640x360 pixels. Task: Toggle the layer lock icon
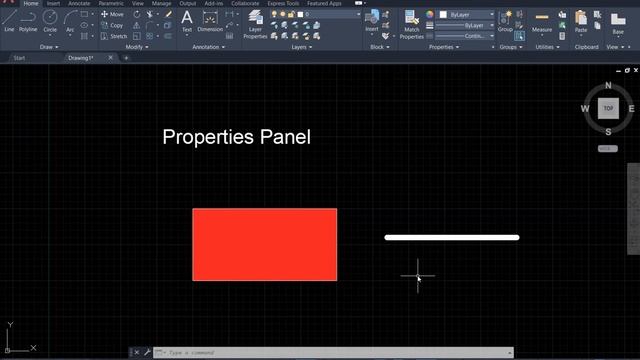point(291,14)
